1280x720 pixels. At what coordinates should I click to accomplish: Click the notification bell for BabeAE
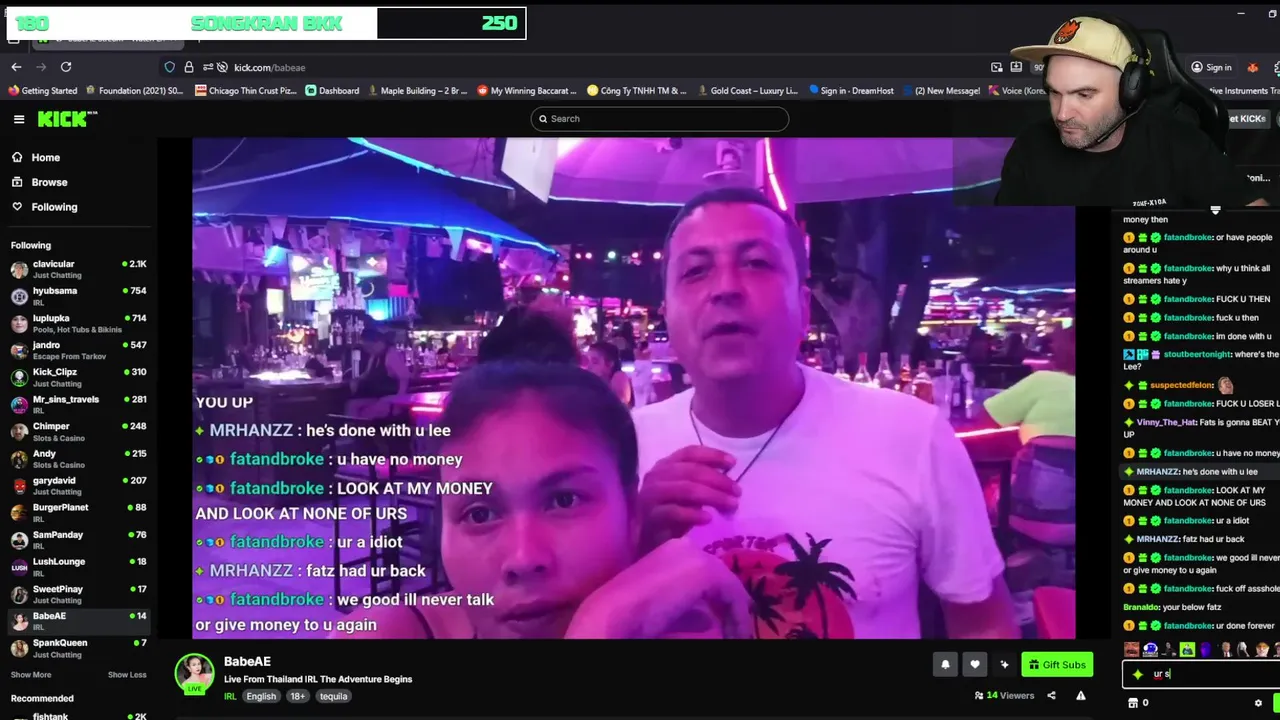point(945,665)
